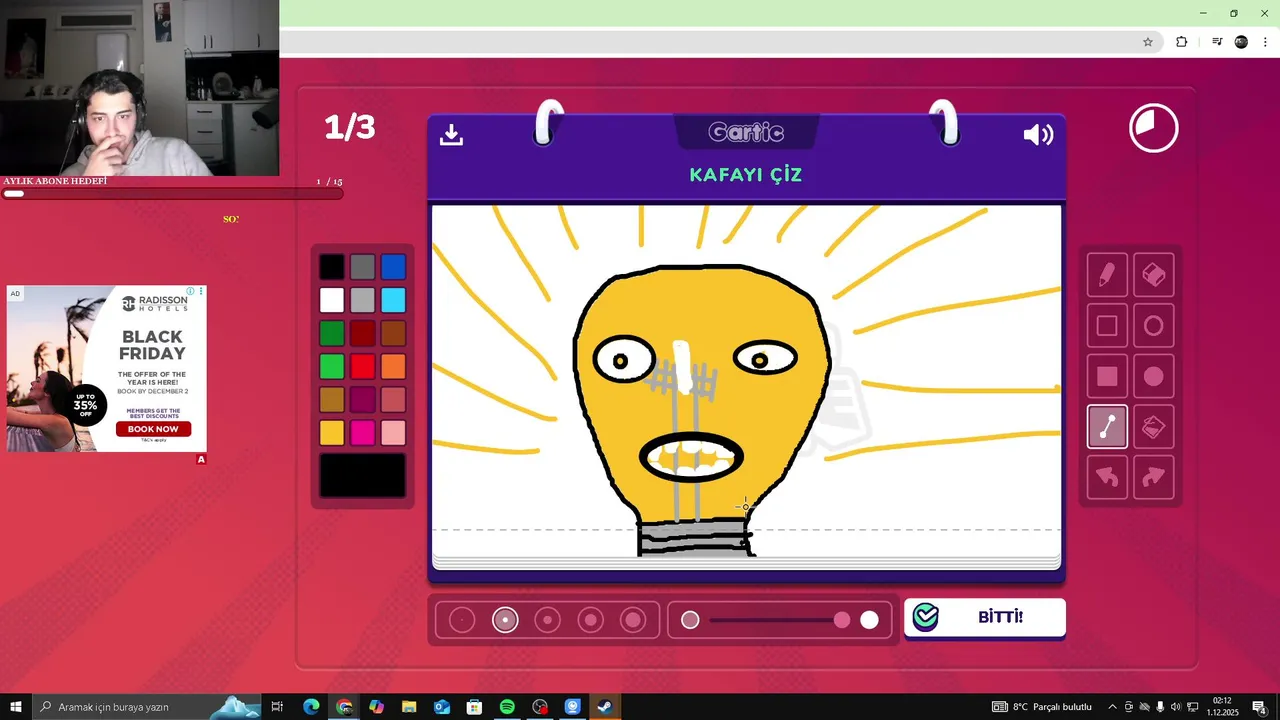1280x720 pixels.
Task: Click the taskbar clock showing 02:12
Action: point(1221,707)
